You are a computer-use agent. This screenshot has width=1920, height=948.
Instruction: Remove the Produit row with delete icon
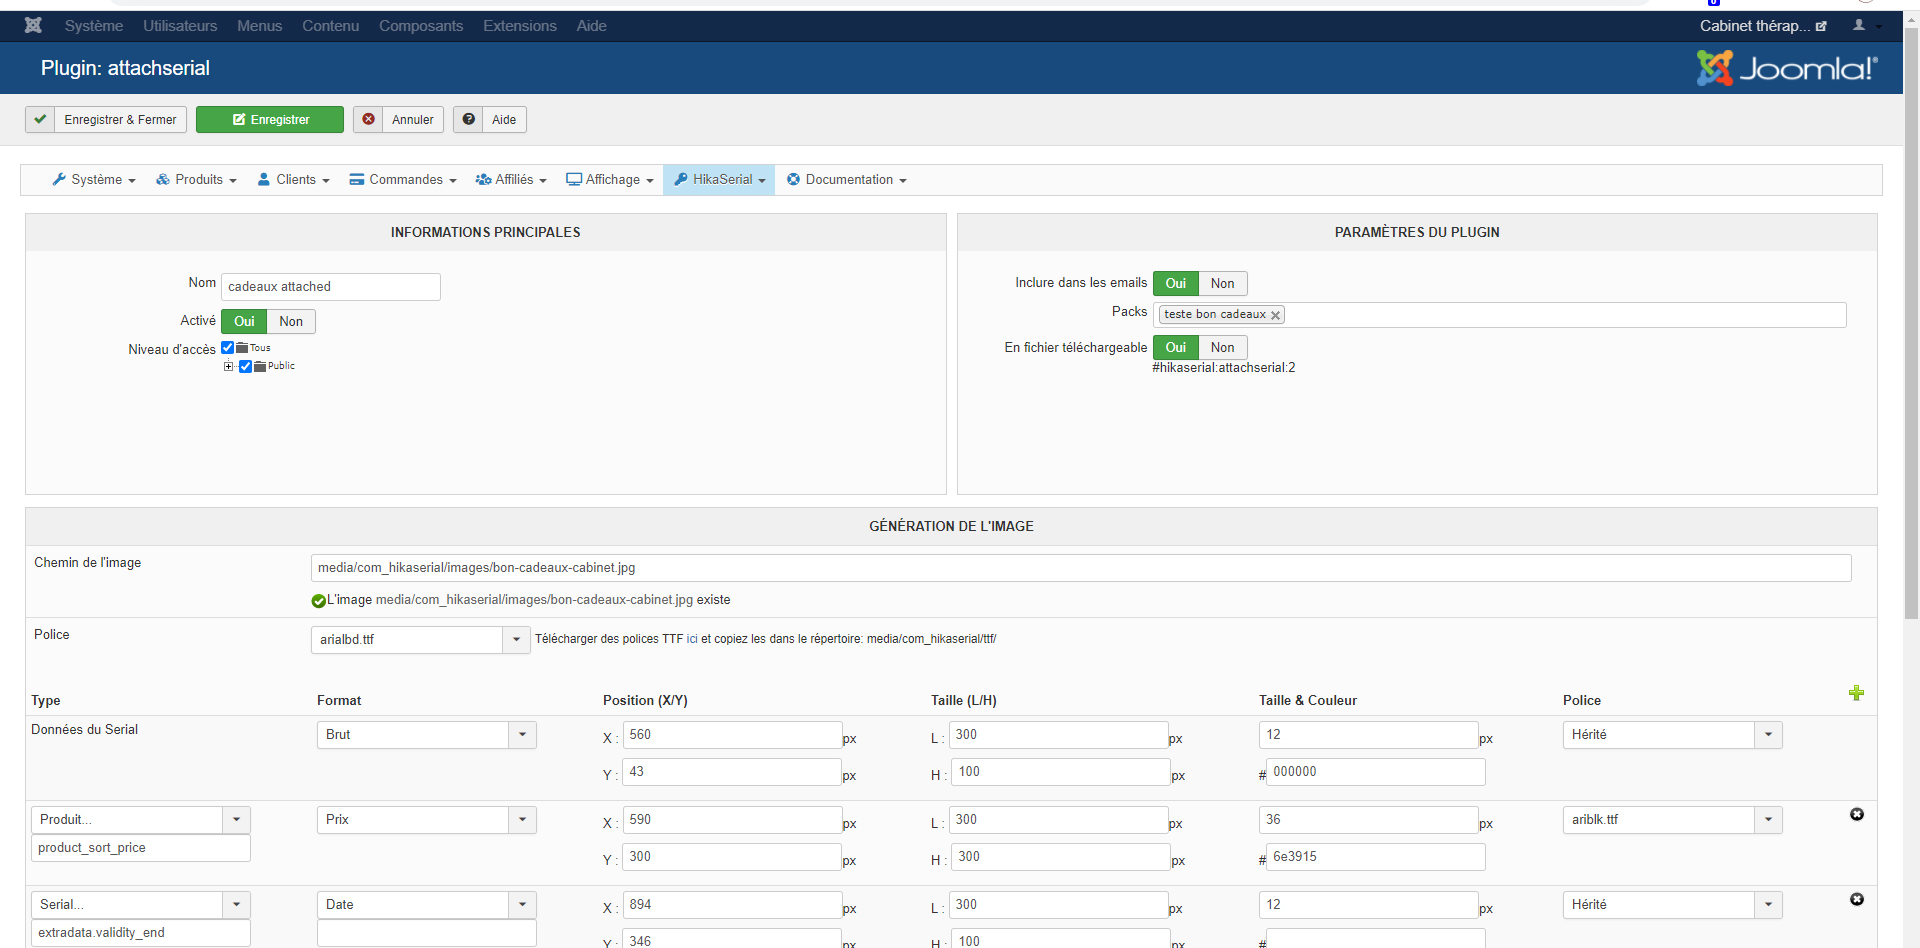click(1856, 815)
